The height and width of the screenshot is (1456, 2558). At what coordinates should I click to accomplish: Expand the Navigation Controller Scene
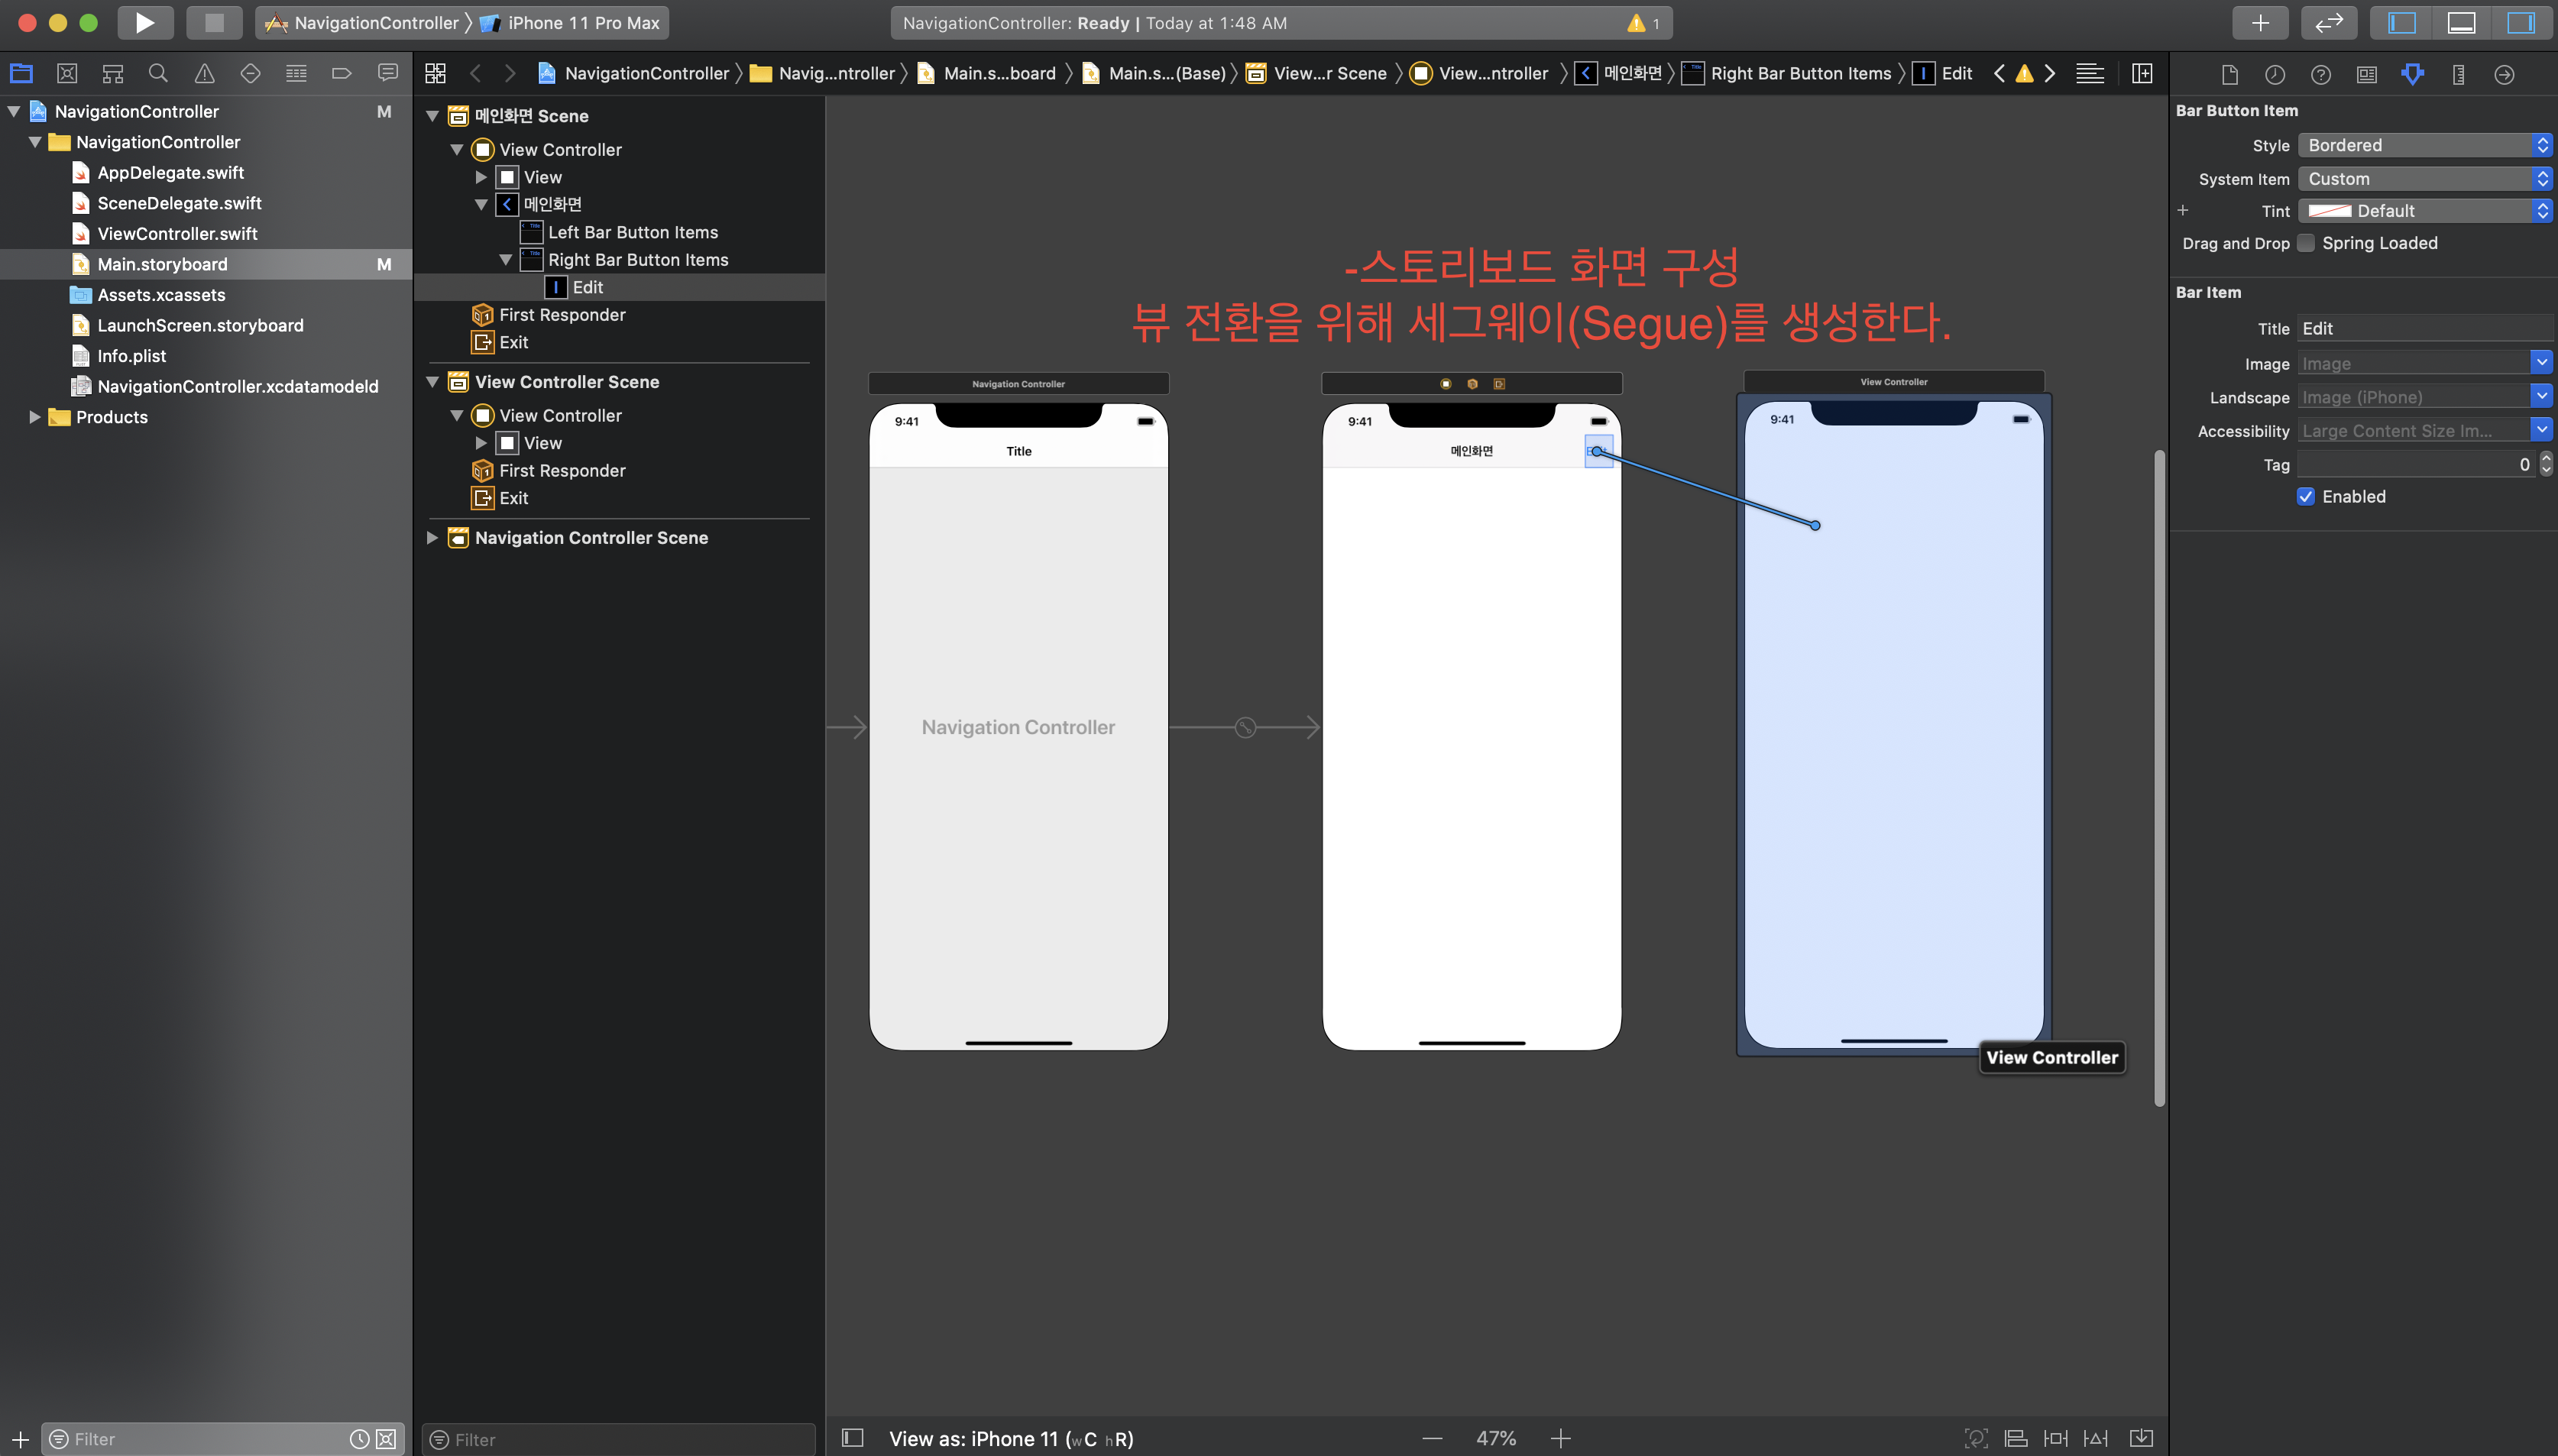[432, 537]
